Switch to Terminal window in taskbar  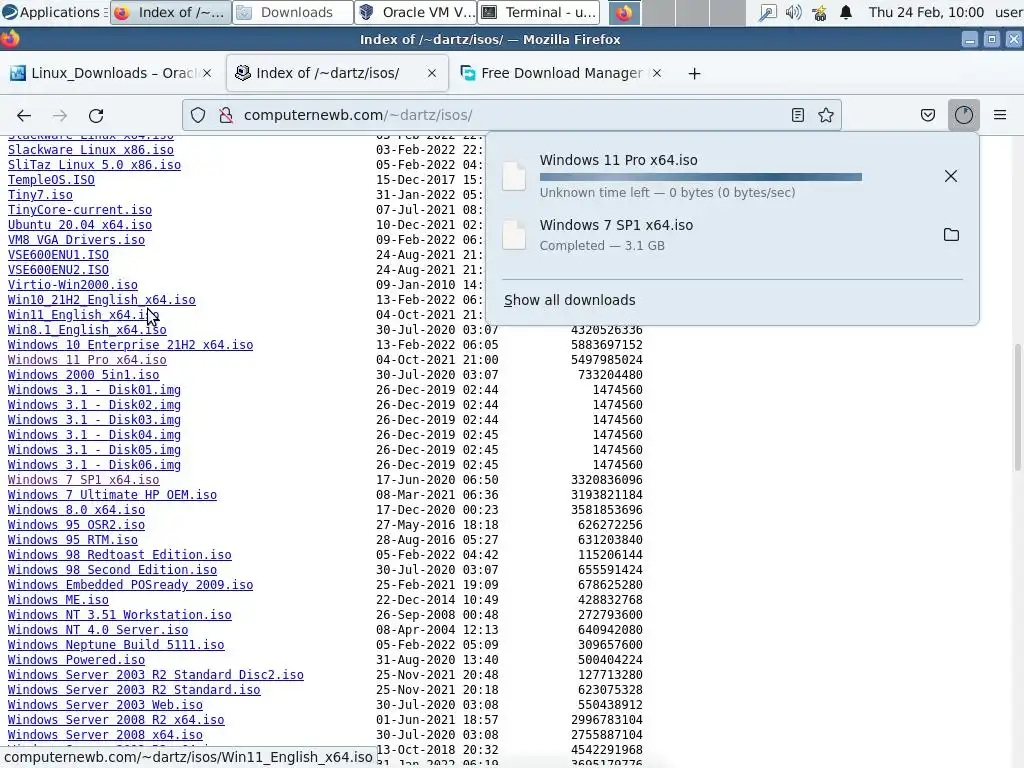point(539,12)
